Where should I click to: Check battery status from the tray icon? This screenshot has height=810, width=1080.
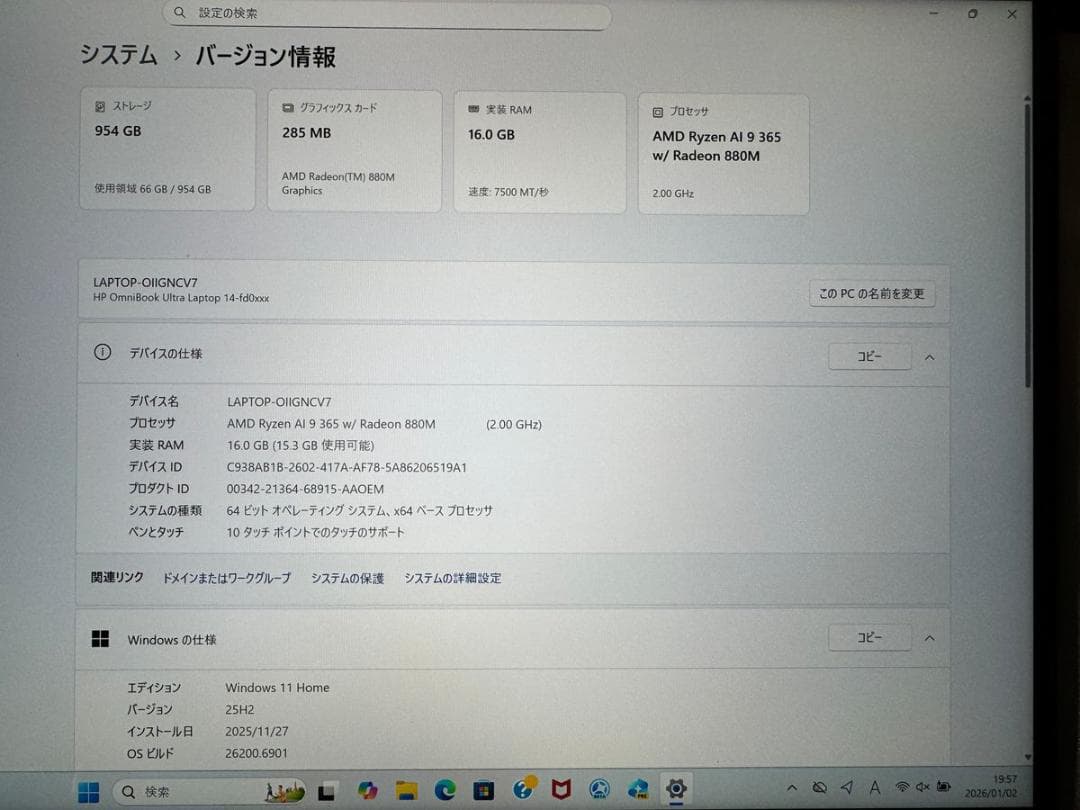click(943, 787)
